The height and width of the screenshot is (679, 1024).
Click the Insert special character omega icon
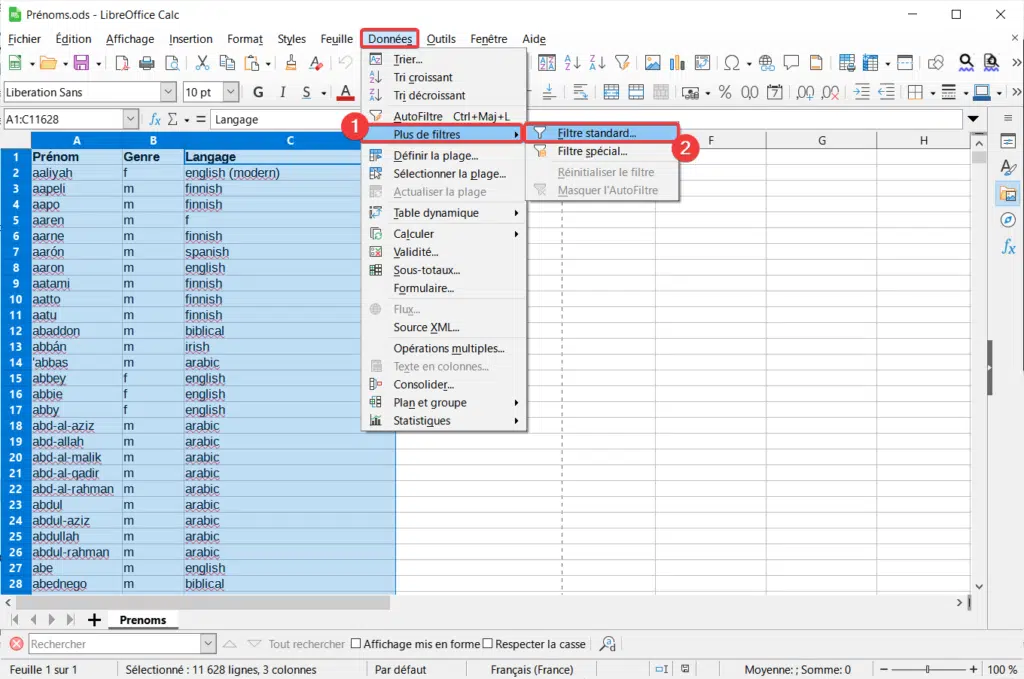pos(731,63)
